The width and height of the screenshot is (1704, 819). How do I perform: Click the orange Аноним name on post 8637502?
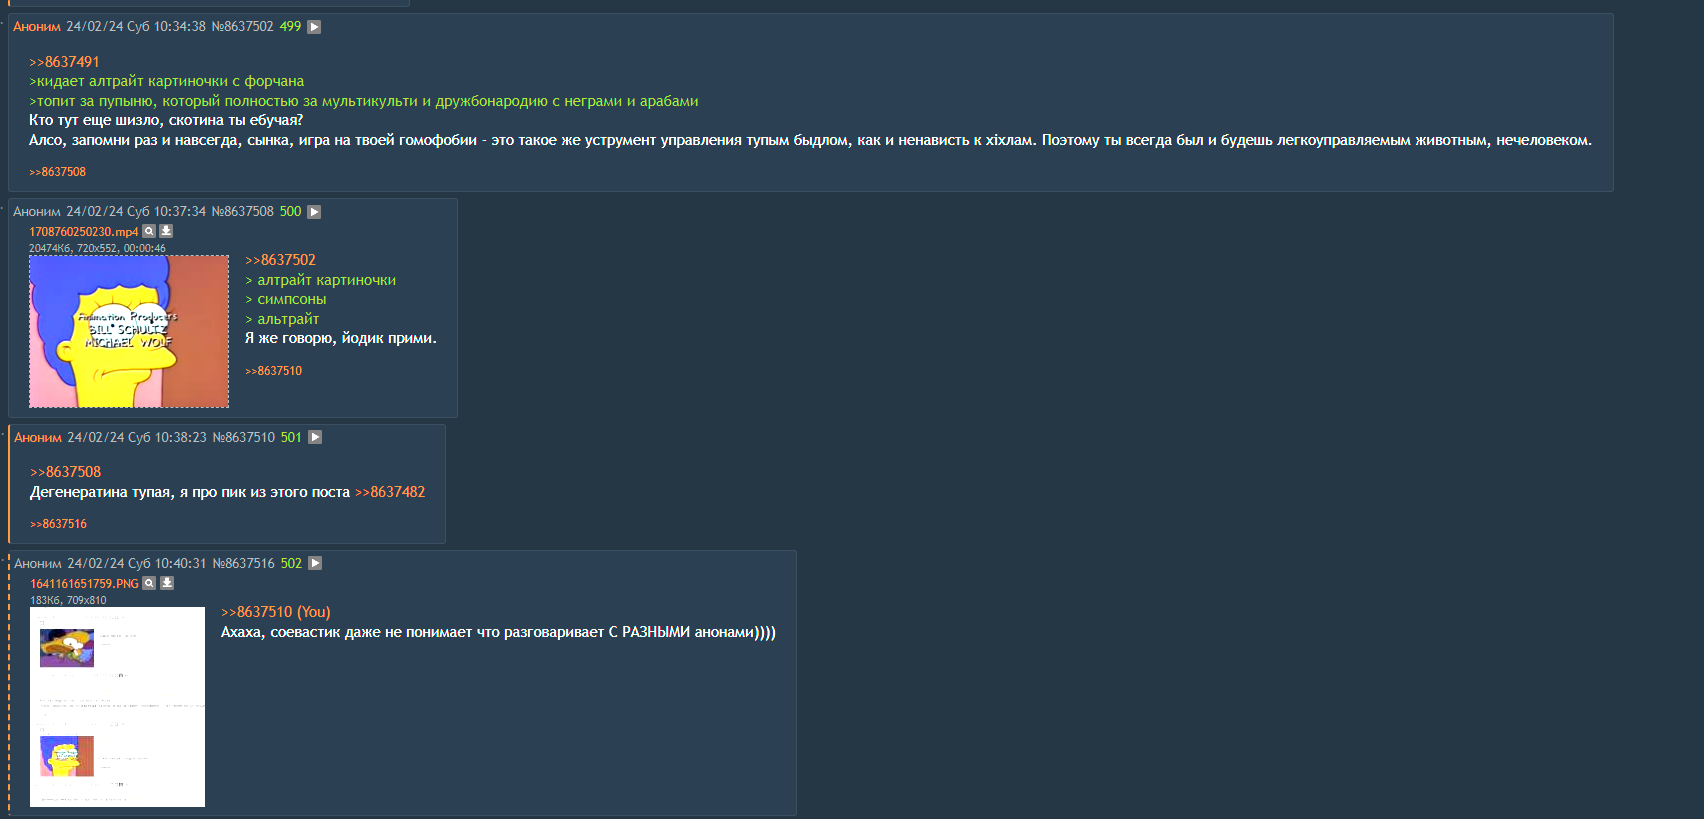[x=37, y=27]
